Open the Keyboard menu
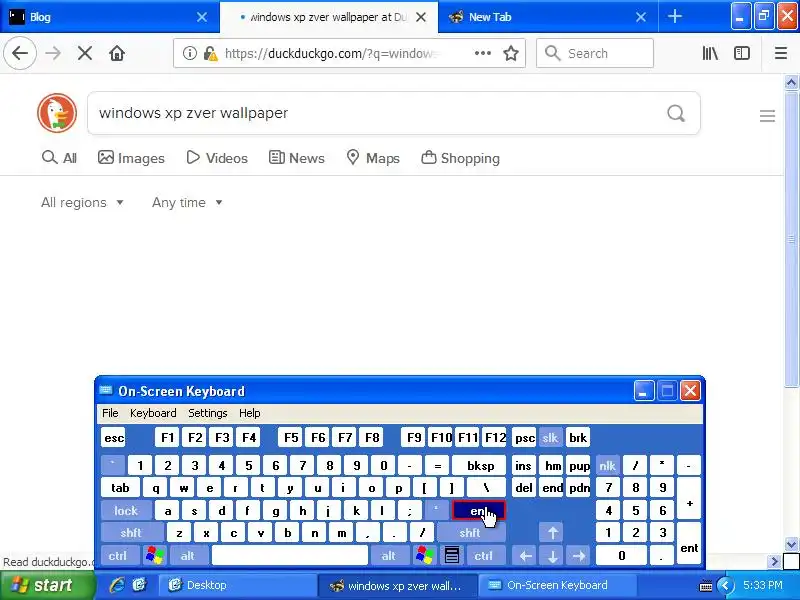800x600 pixels. point(153,413)
